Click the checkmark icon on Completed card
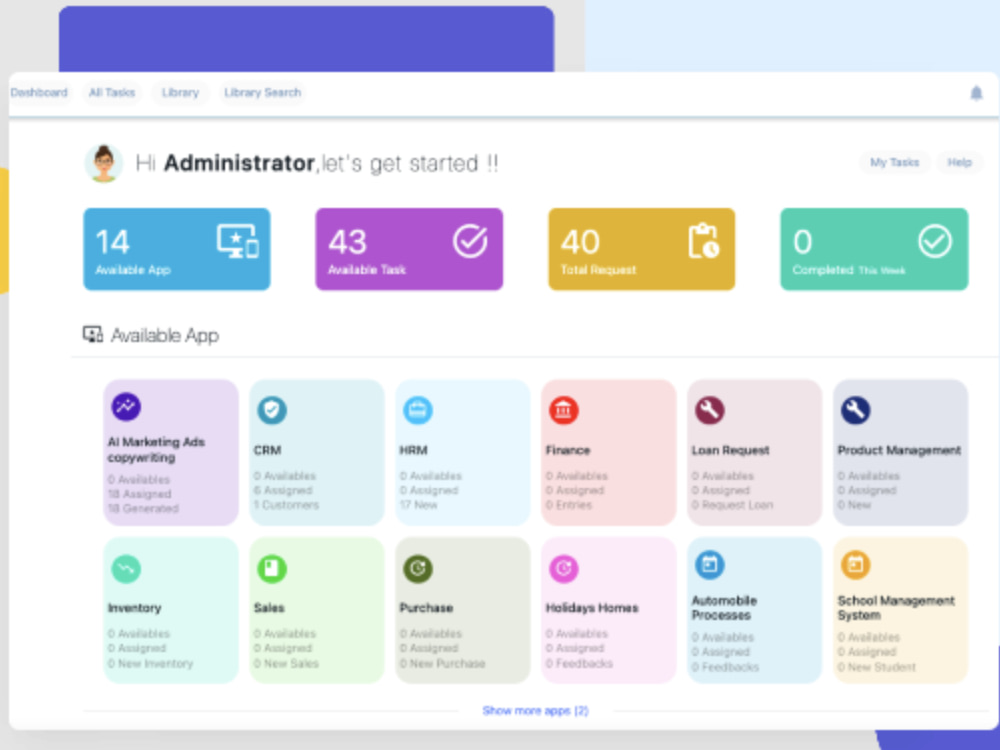Image resolution: width=1000 pixels, height=750 pixels. coord(935,241)
